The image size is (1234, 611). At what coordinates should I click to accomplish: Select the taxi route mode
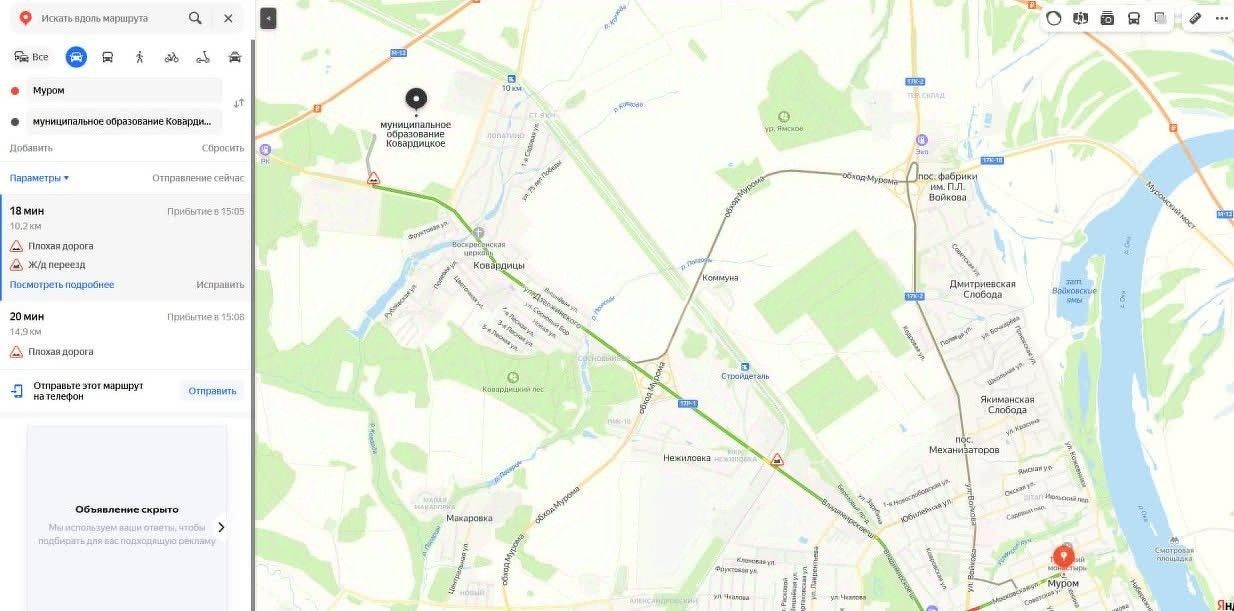235,57
